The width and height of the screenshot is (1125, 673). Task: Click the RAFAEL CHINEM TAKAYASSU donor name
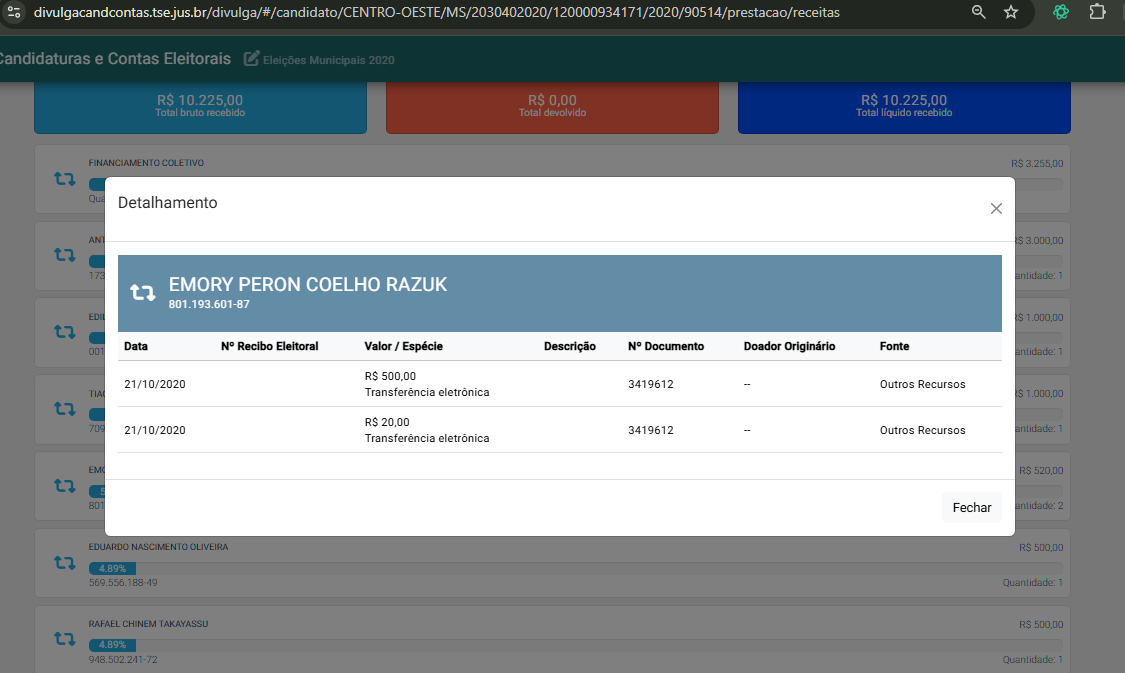(149, 623)
